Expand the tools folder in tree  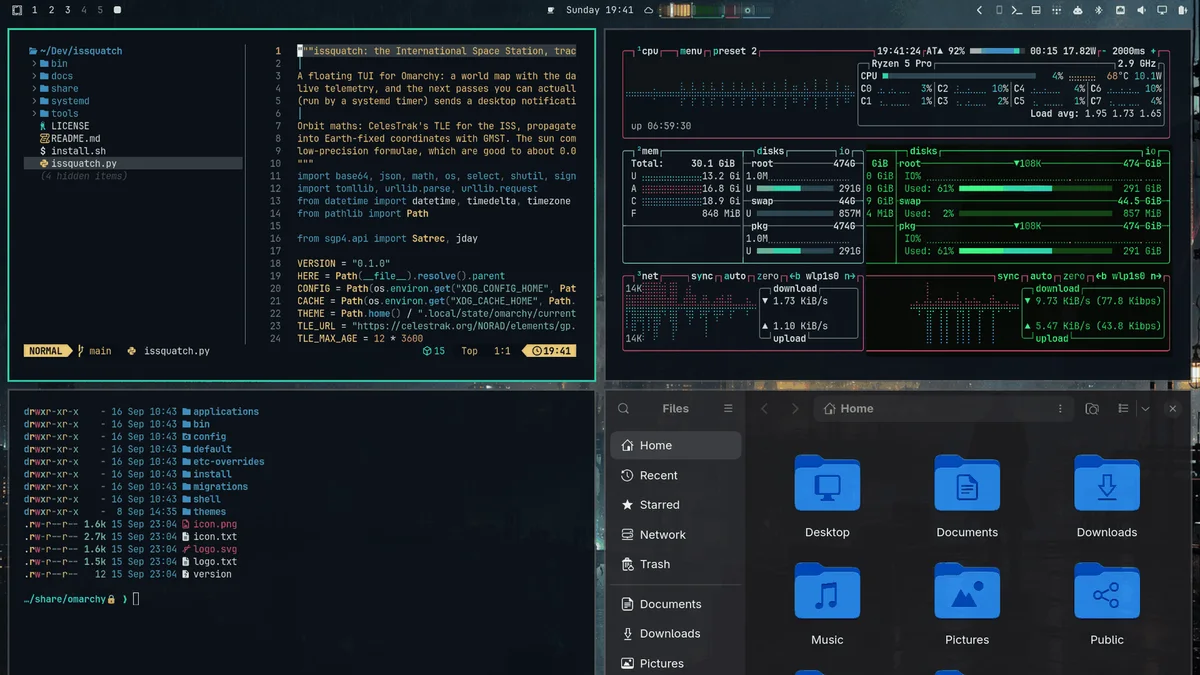[x=34, y=113]
